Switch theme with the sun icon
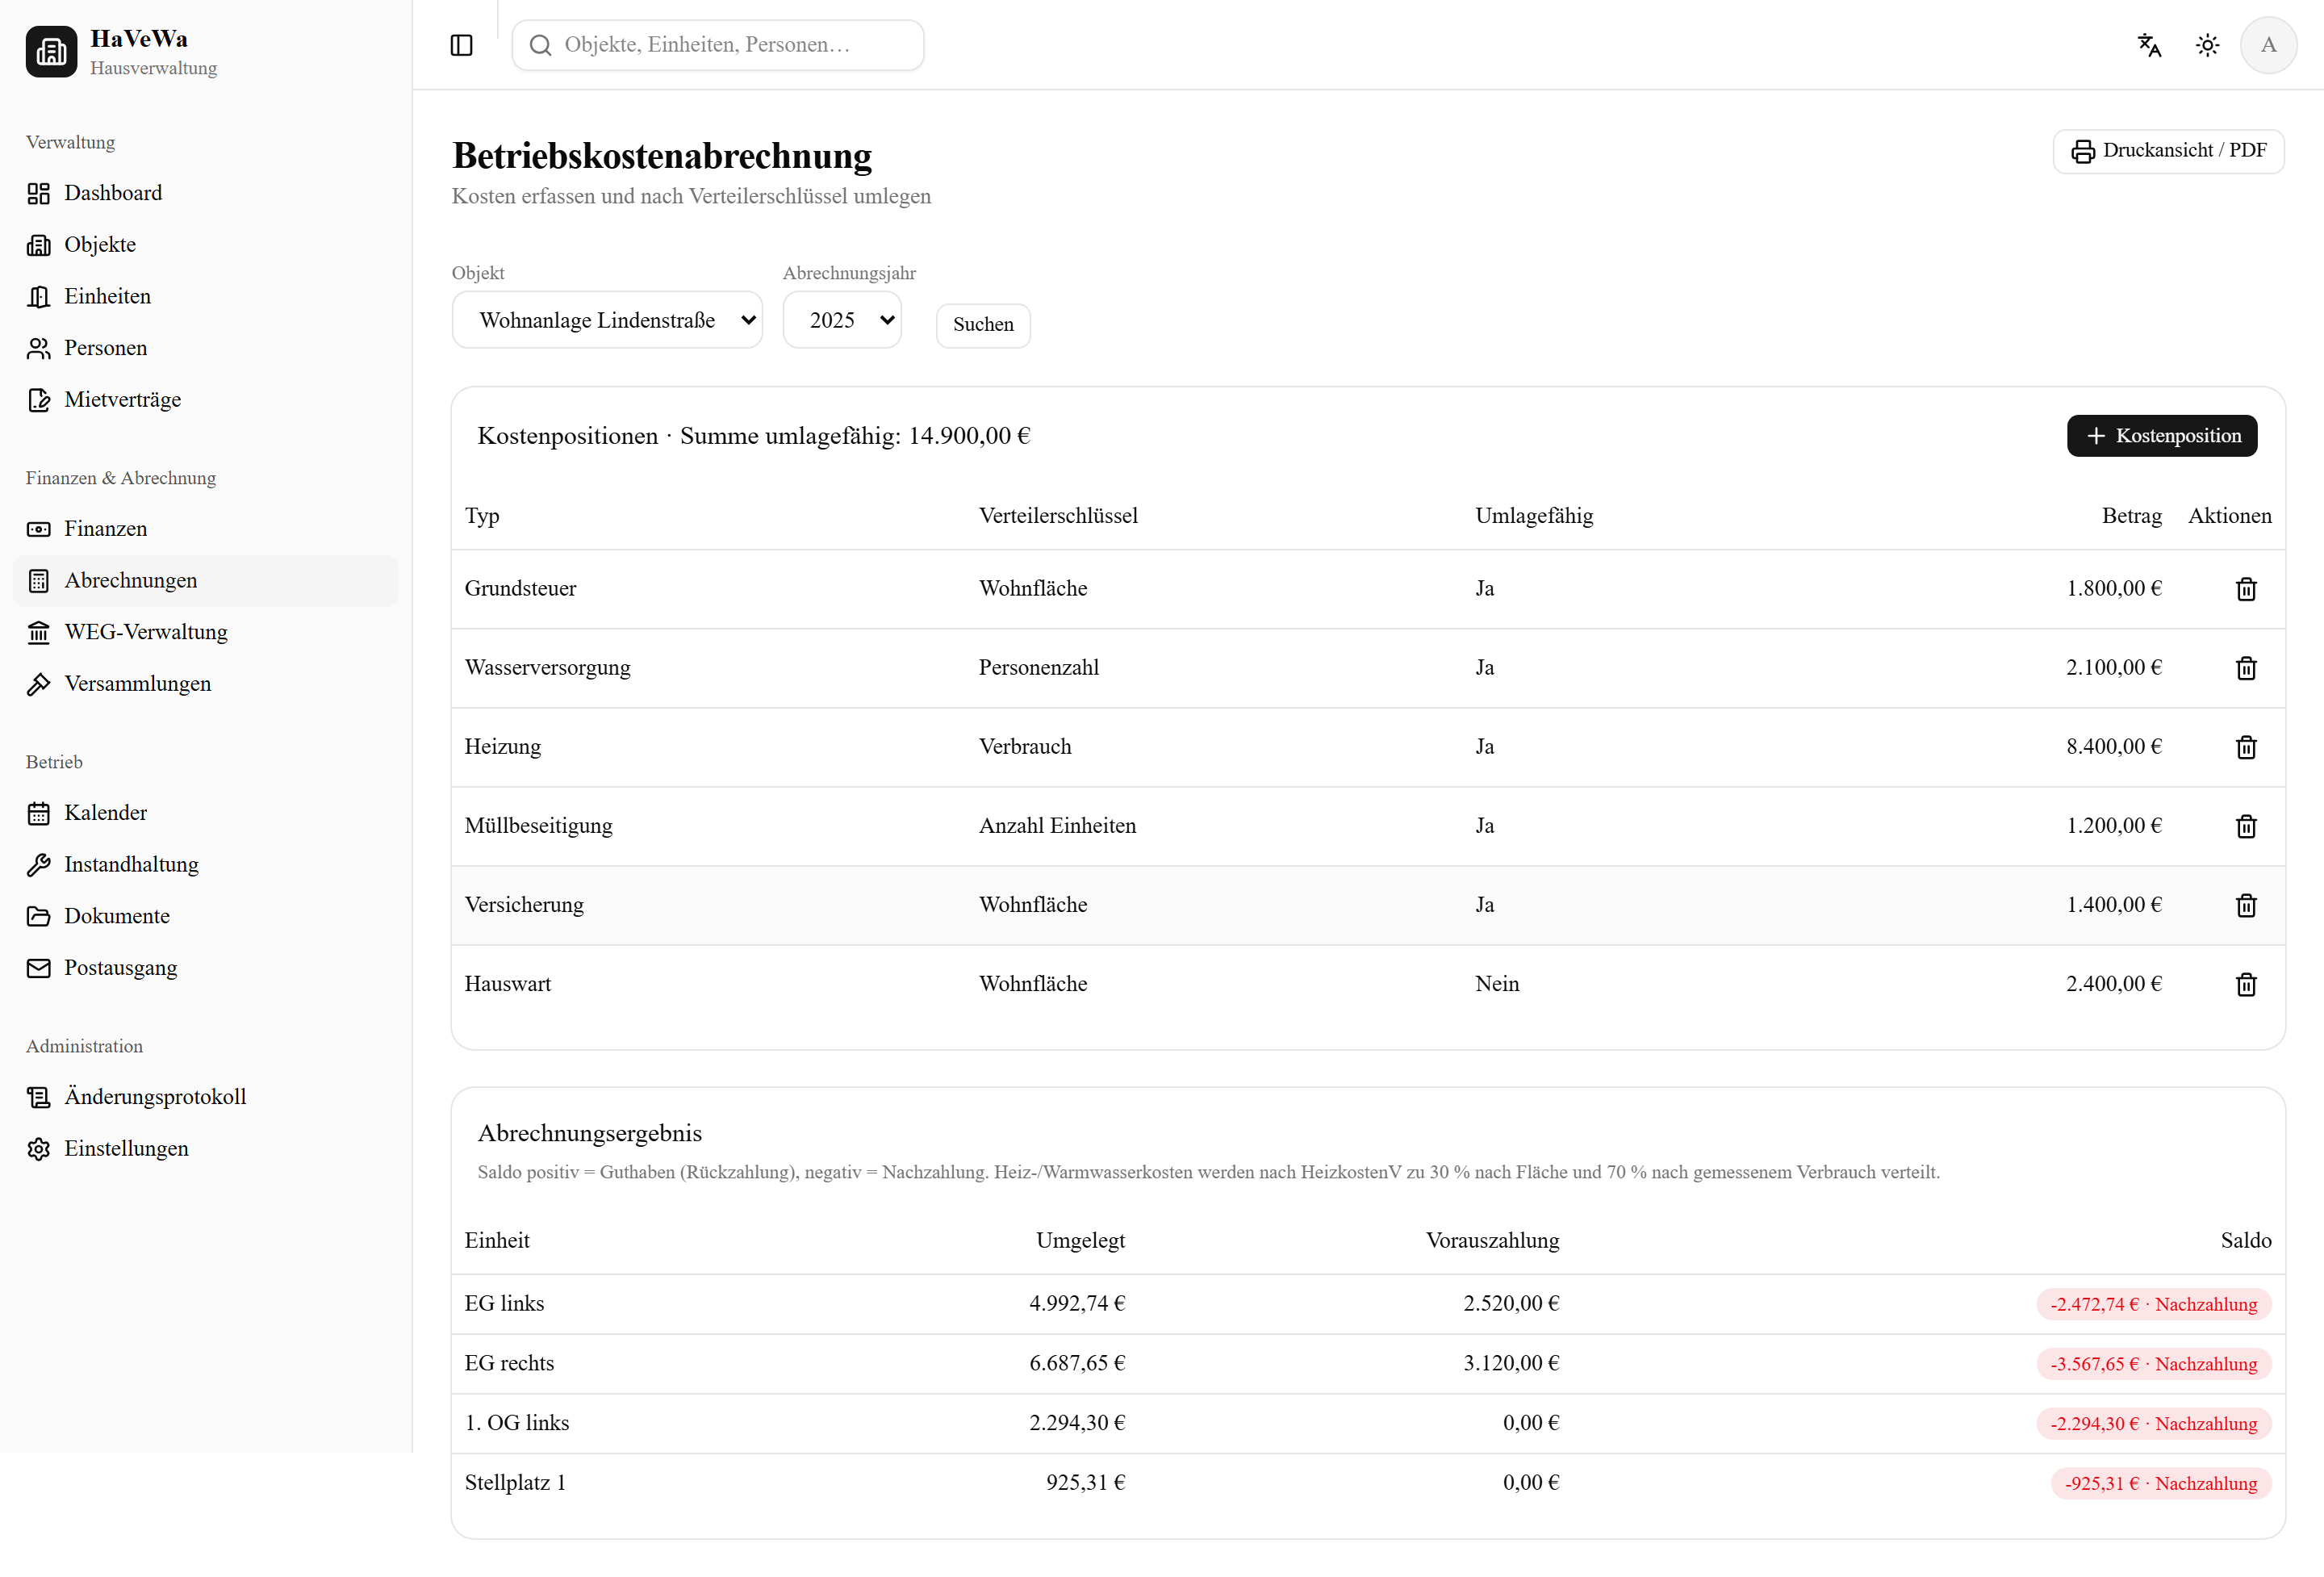Viewport: 2324px width, 1577px height. coord(2207,45)
